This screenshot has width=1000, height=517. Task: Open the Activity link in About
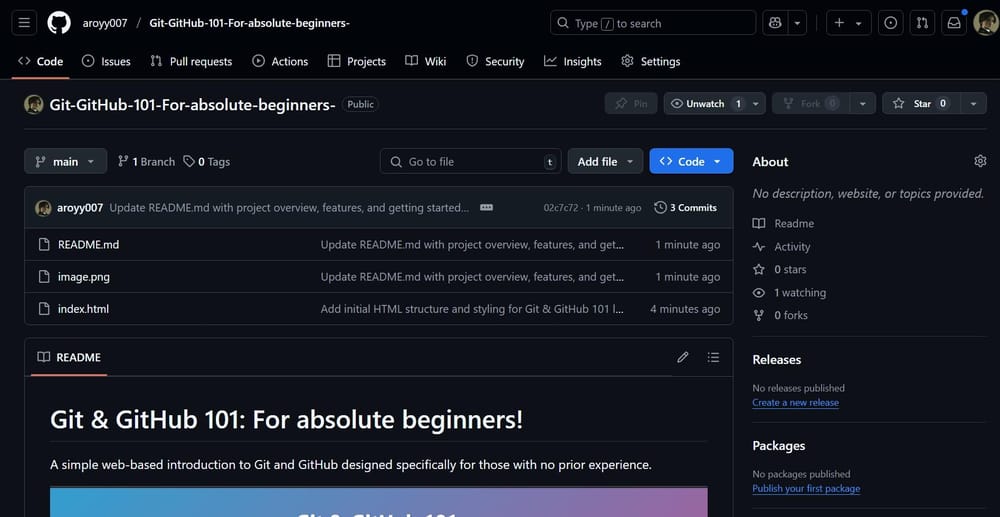[781, 247]
